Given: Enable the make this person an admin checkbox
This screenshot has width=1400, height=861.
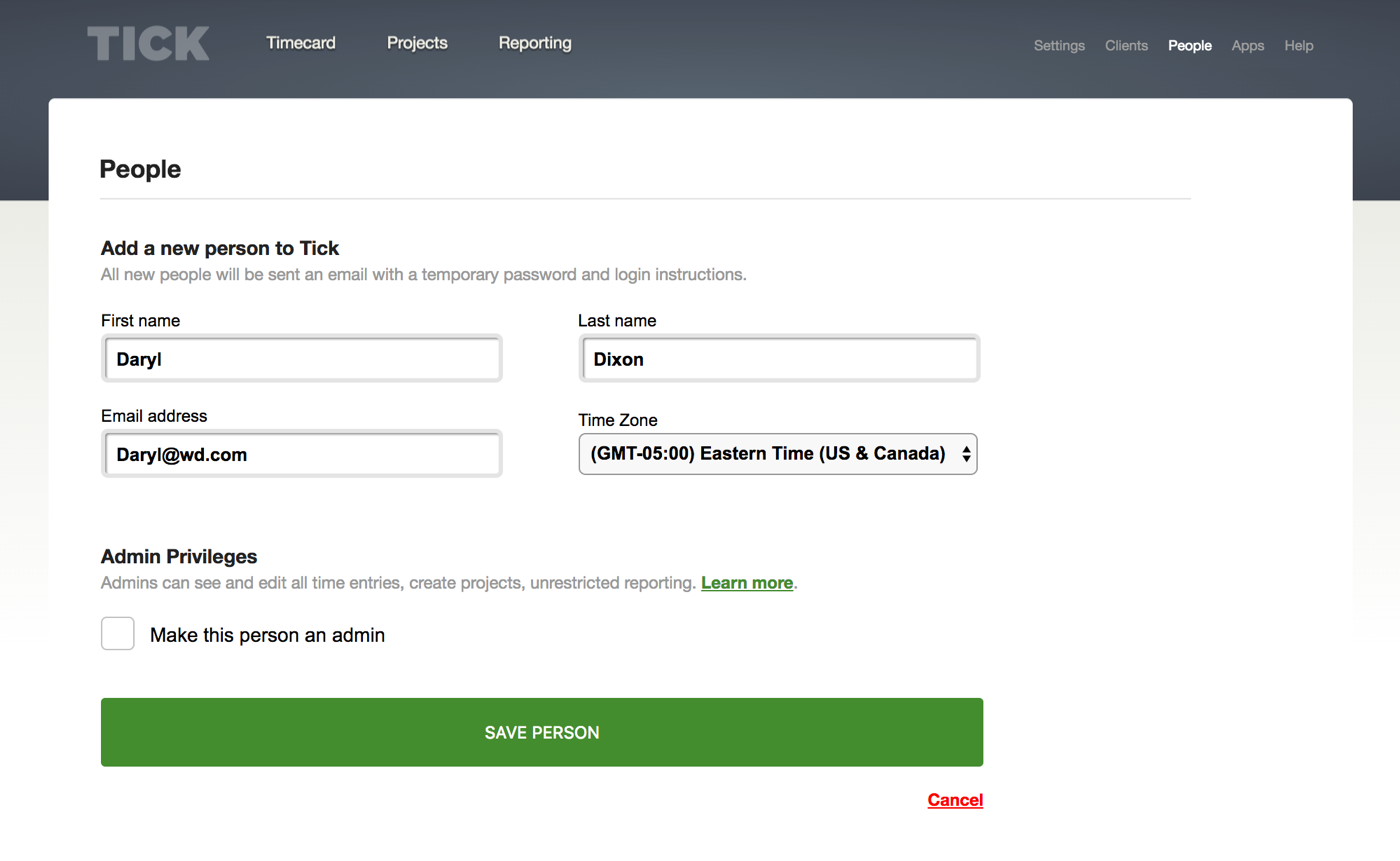Looking at the screenshot, I should 117,632.
